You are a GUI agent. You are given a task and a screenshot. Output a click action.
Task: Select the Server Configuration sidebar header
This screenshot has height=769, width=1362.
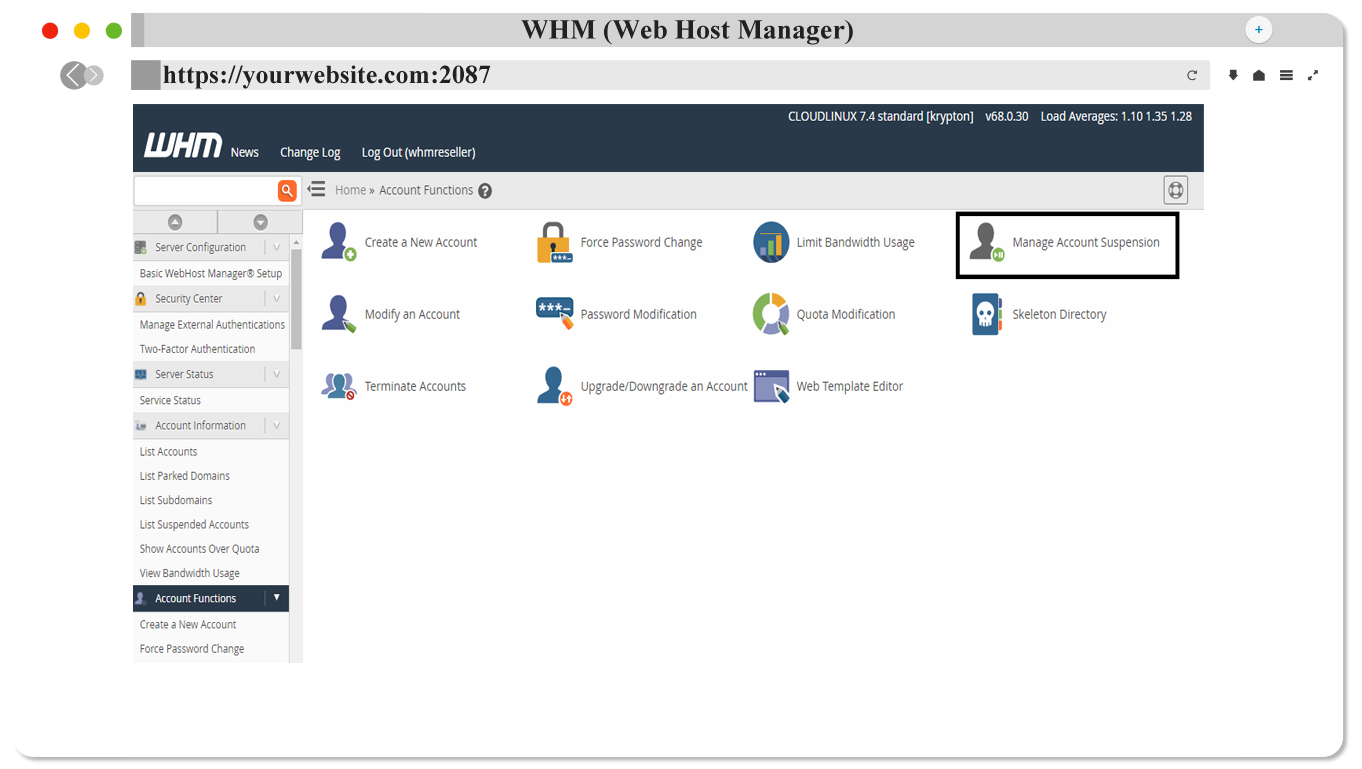[211, 247]
